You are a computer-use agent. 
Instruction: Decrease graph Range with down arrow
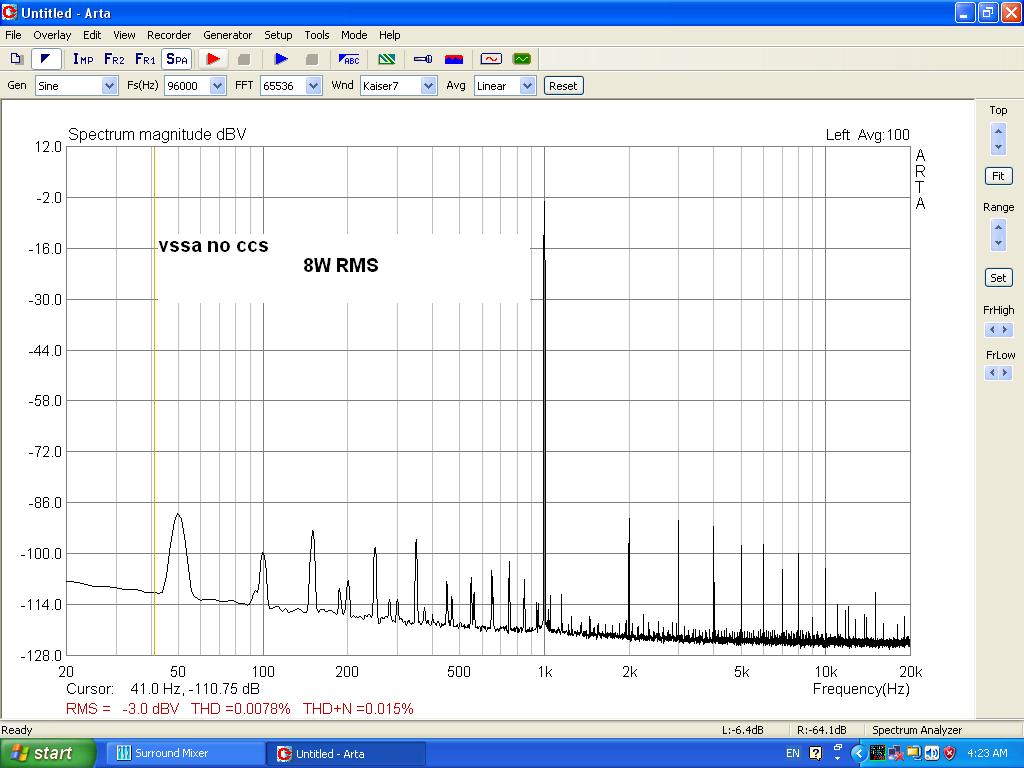[998, 243]
